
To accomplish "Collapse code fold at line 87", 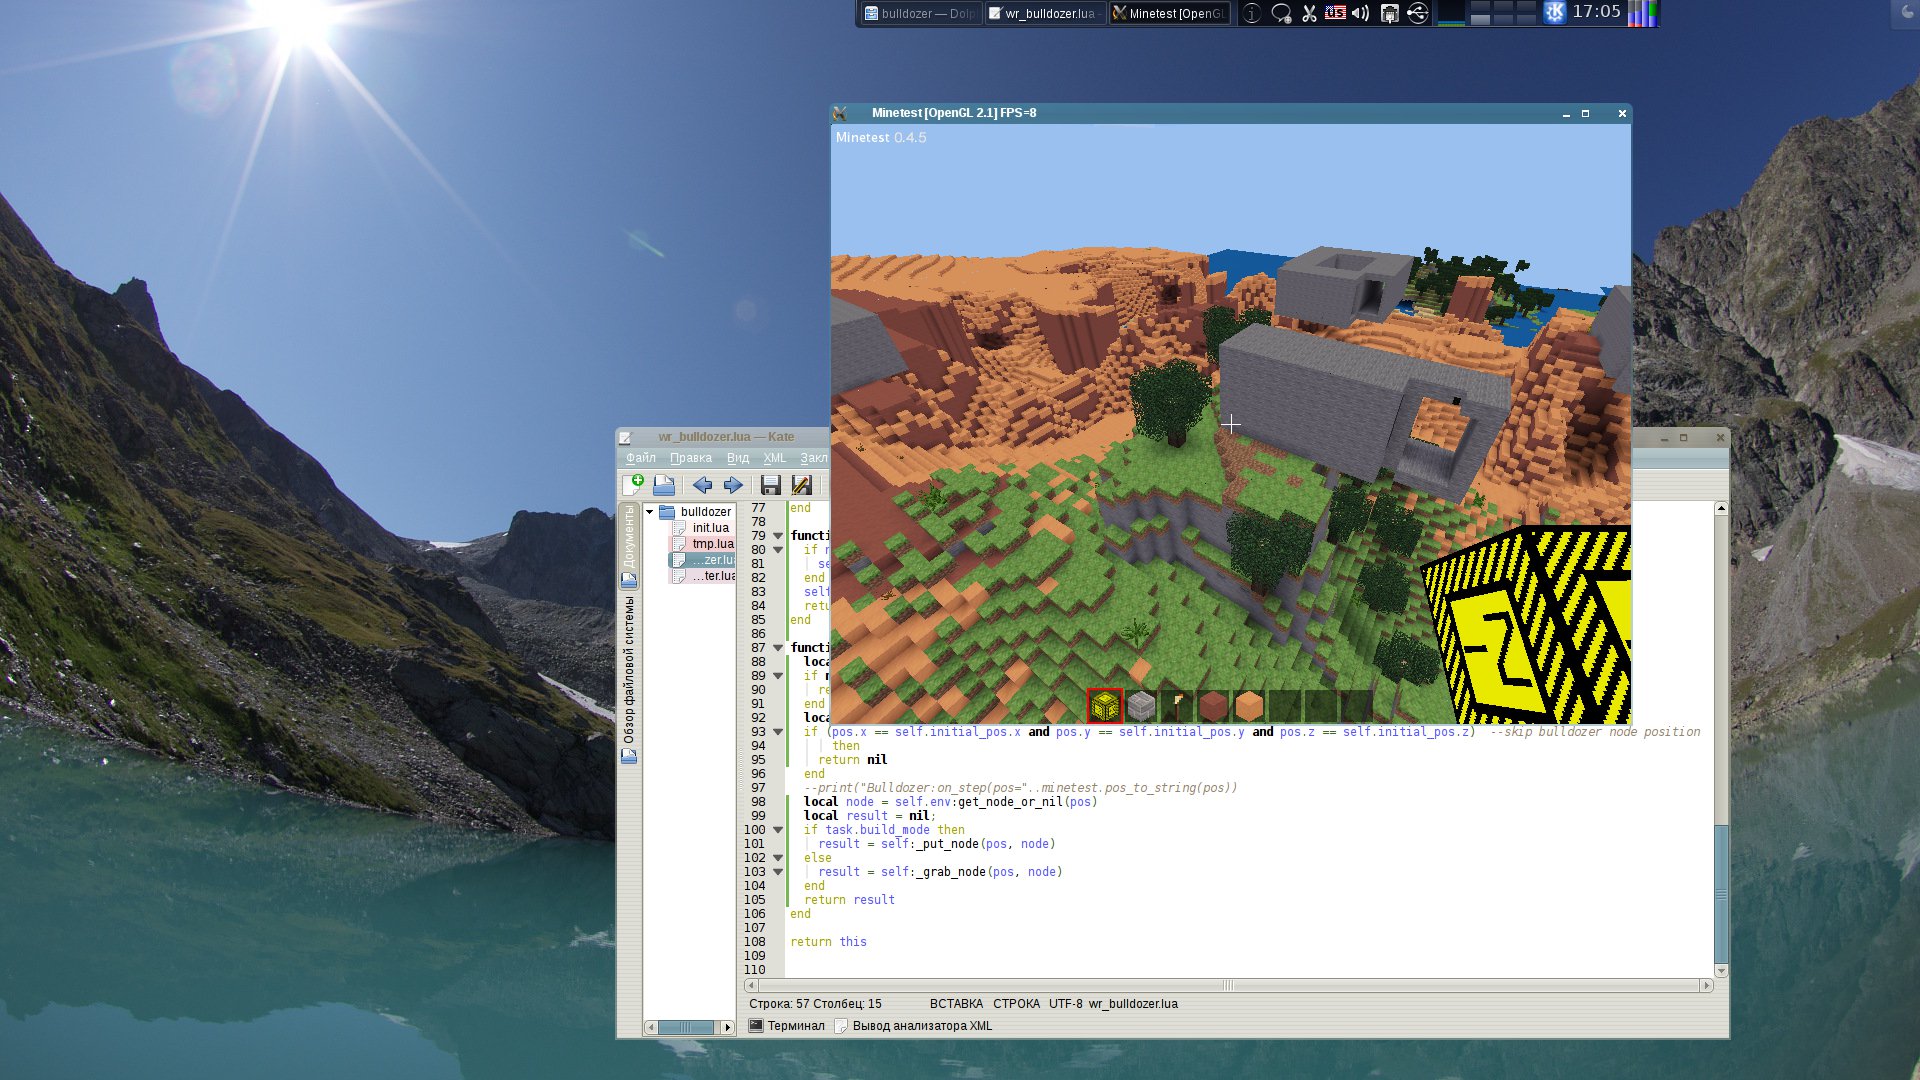I will (x=778, y=648).
